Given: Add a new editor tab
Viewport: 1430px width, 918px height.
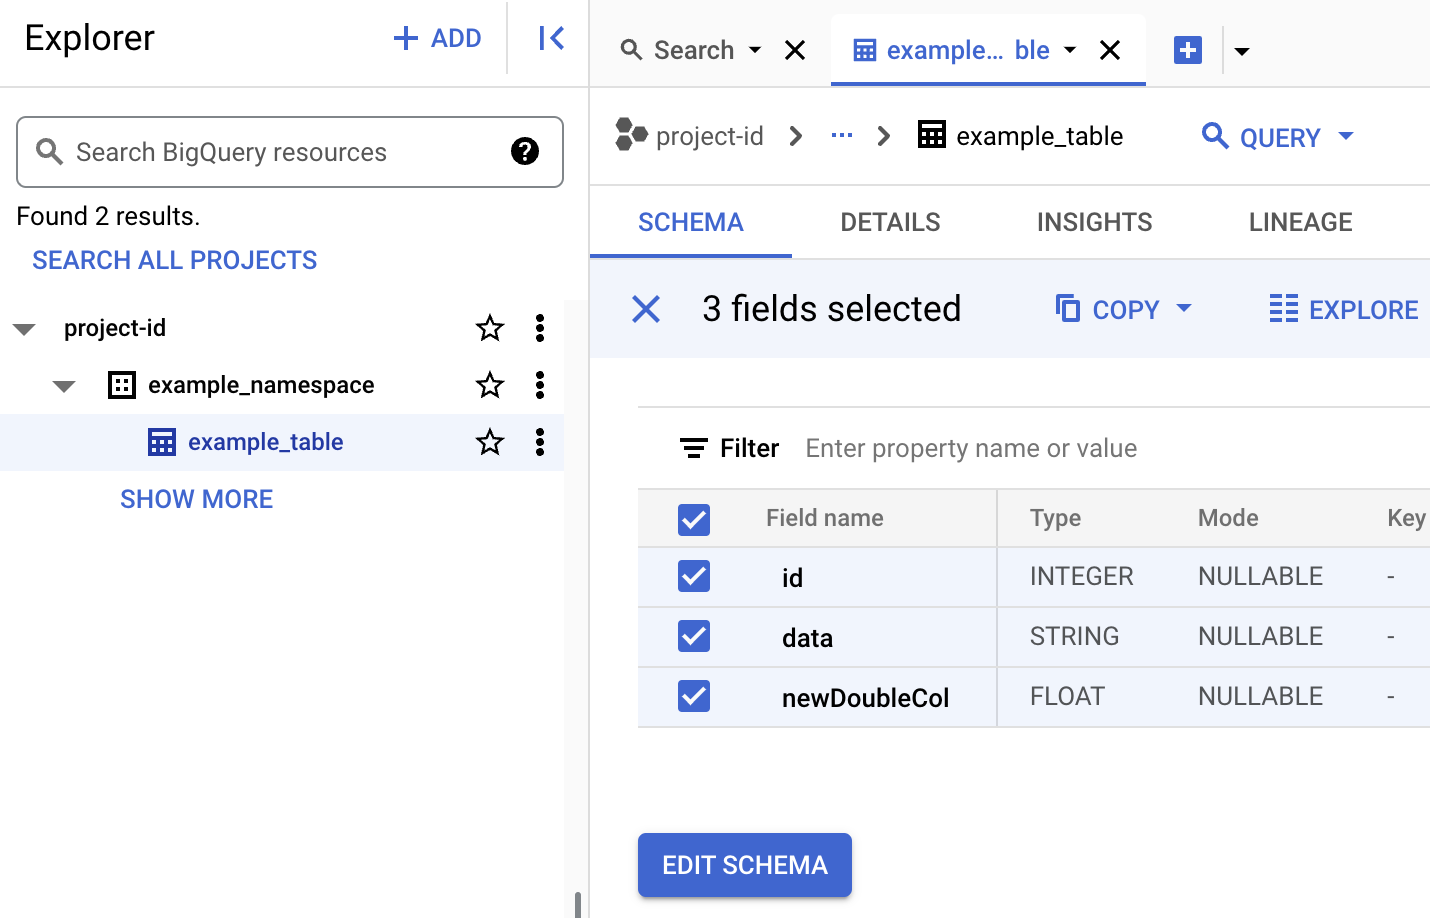Looking at the screenshot, I should pyautogui.click(x=1187, y=50).
